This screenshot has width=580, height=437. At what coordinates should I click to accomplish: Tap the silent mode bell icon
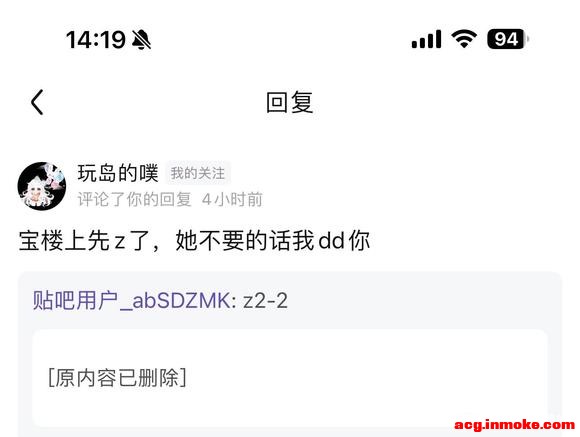click(141, 39)
